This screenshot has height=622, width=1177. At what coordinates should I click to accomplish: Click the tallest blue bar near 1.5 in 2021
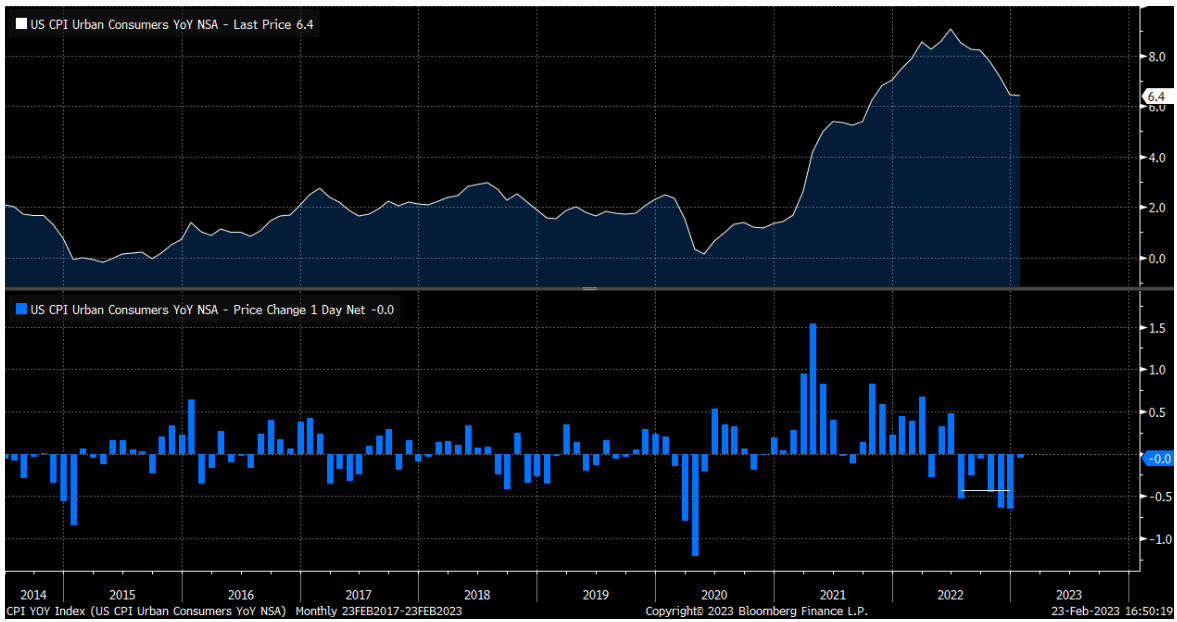[x=813, y=389]
